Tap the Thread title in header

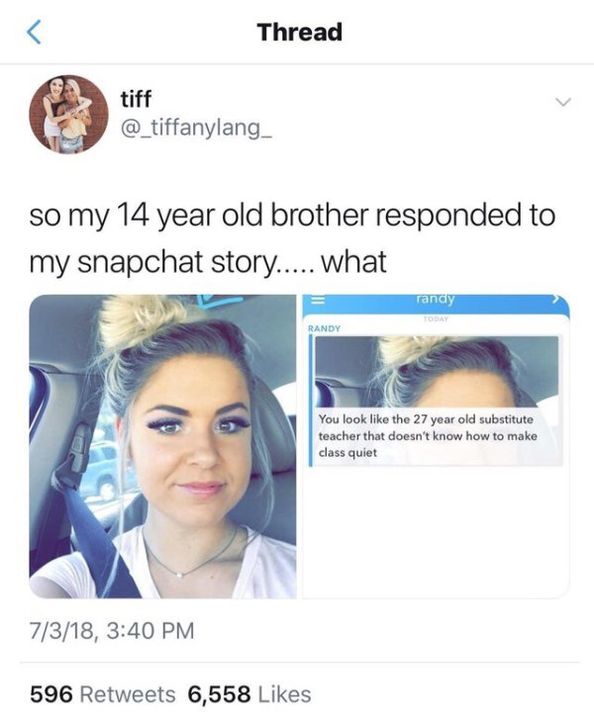pos(300,32)
